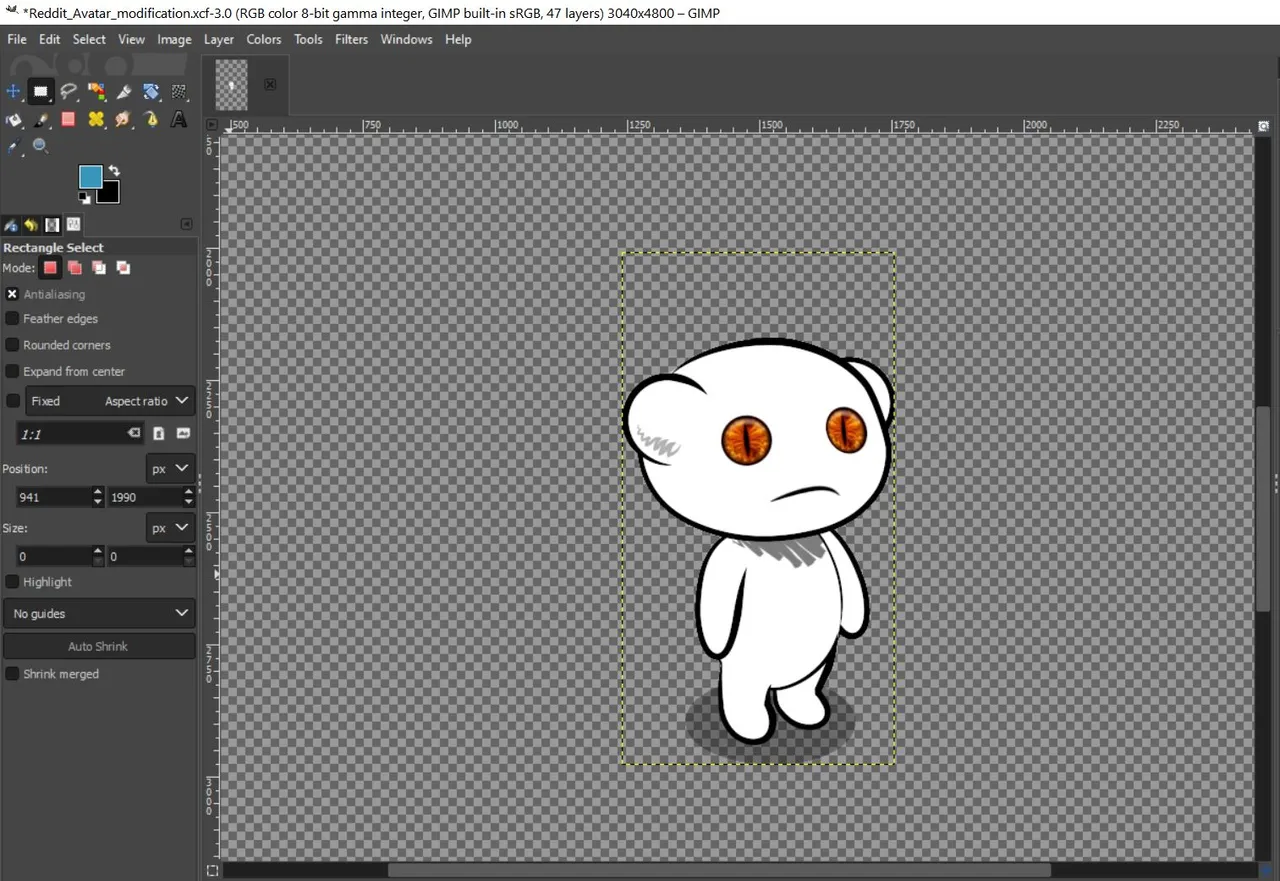Set selection mode to Subtract
Viewport: 1280px width, 881px height.
tap(99, 268)
